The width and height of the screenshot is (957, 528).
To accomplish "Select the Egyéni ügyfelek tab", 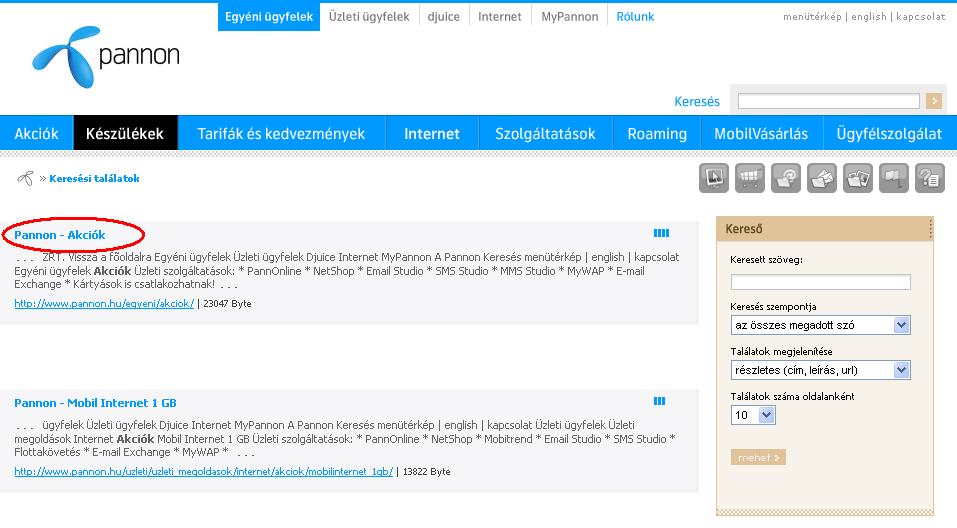I will pos(269,16).
